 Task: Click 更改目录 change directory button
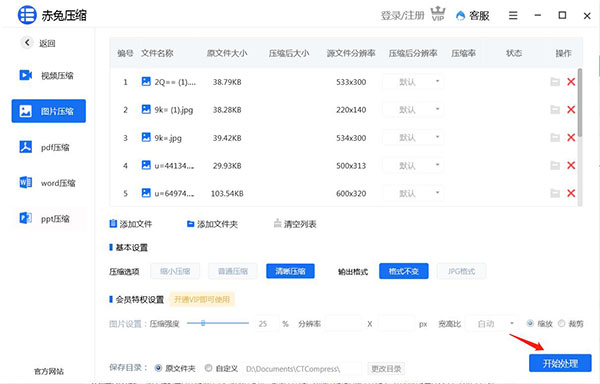(386, 369)
